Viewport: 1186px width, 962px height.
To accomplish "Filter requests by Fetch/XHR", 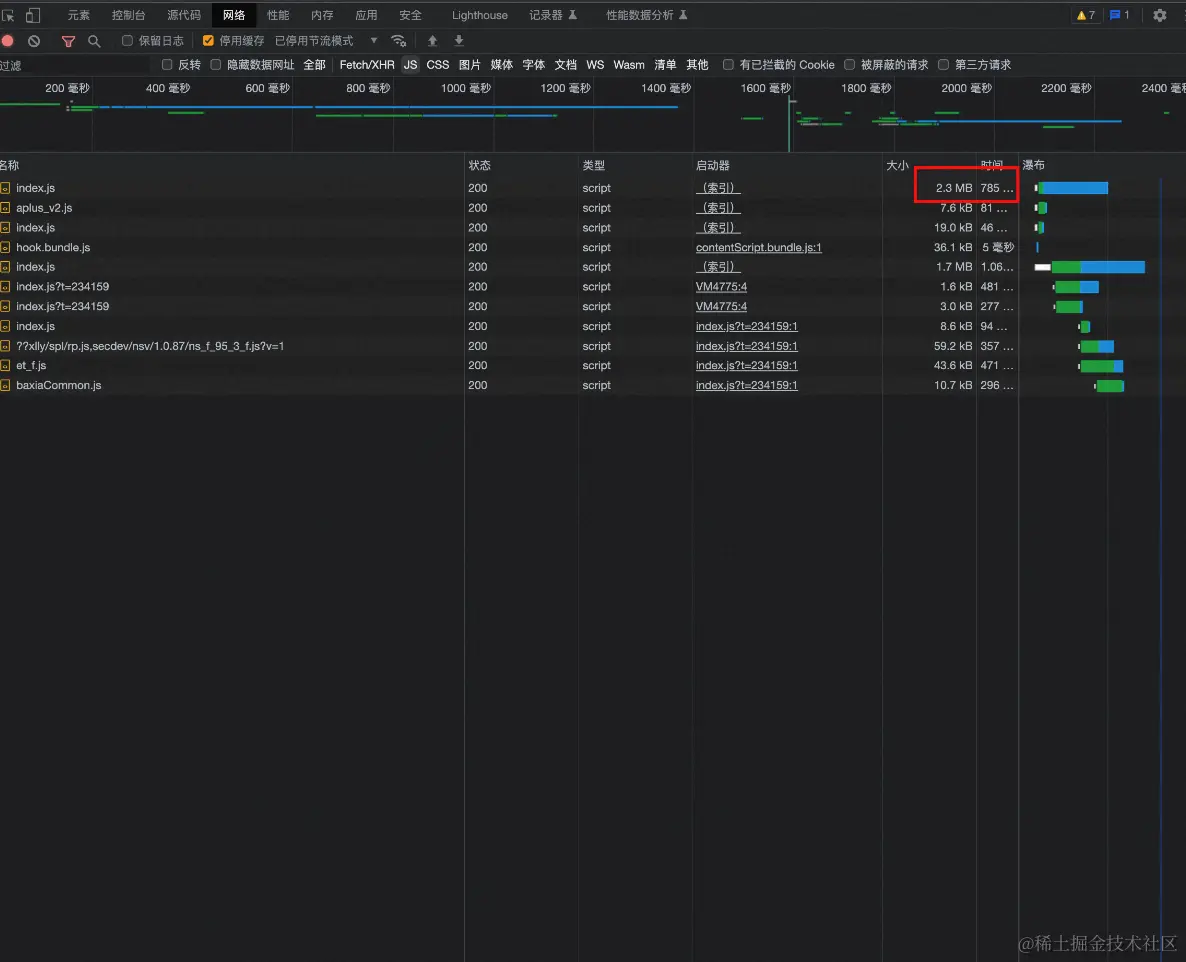I will [367, 65].
